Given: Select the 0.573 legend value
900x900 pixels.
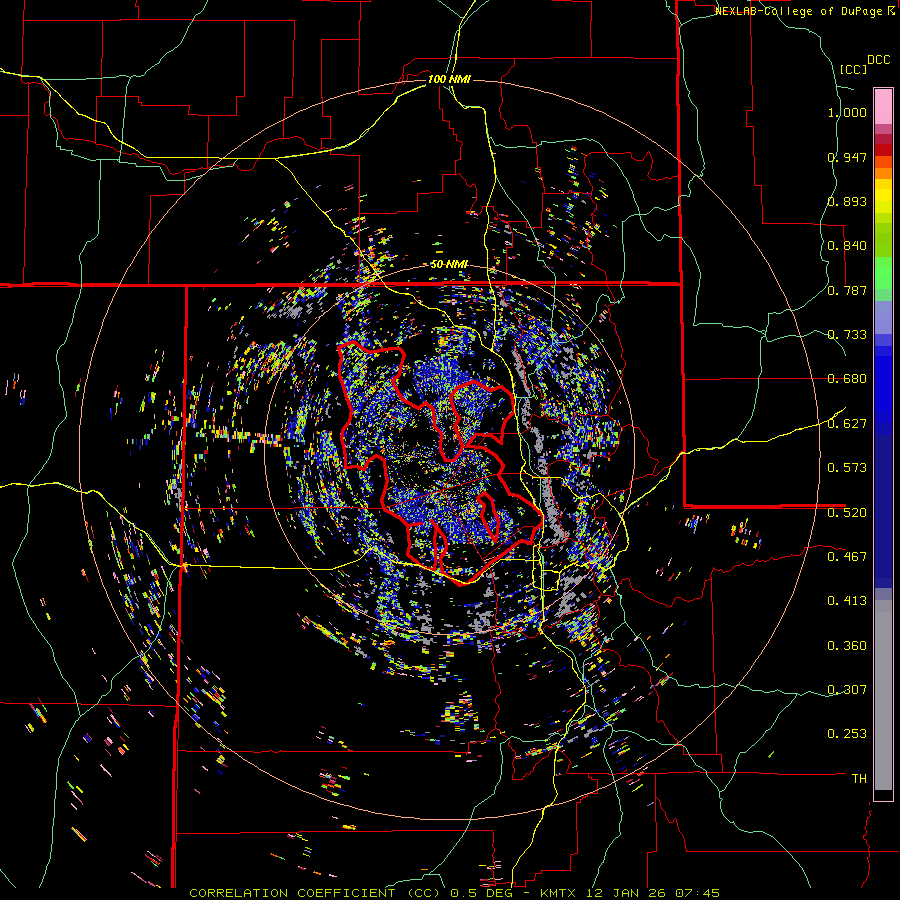Looking at the screenshot, I should [x=847, y=468].
